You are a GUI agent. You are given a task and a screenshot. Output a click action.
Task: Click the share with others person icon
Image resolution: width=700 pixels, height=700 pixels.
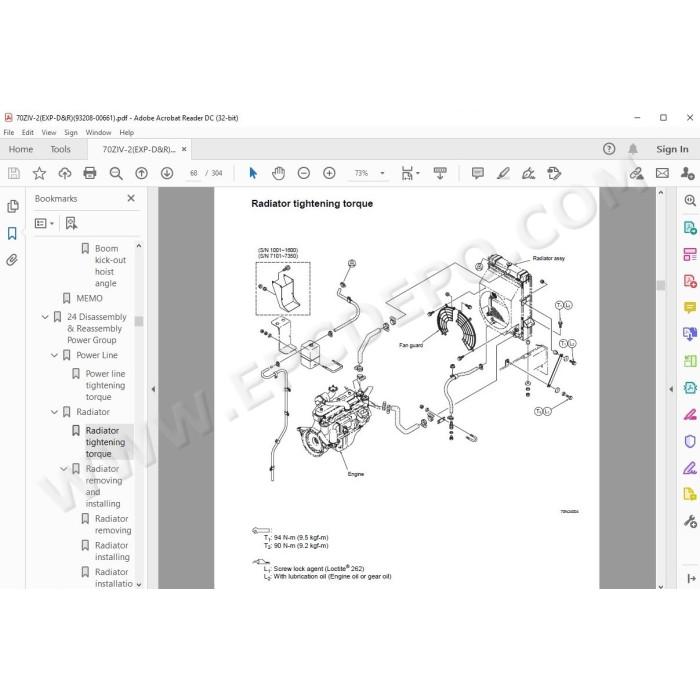coord(687,173)
